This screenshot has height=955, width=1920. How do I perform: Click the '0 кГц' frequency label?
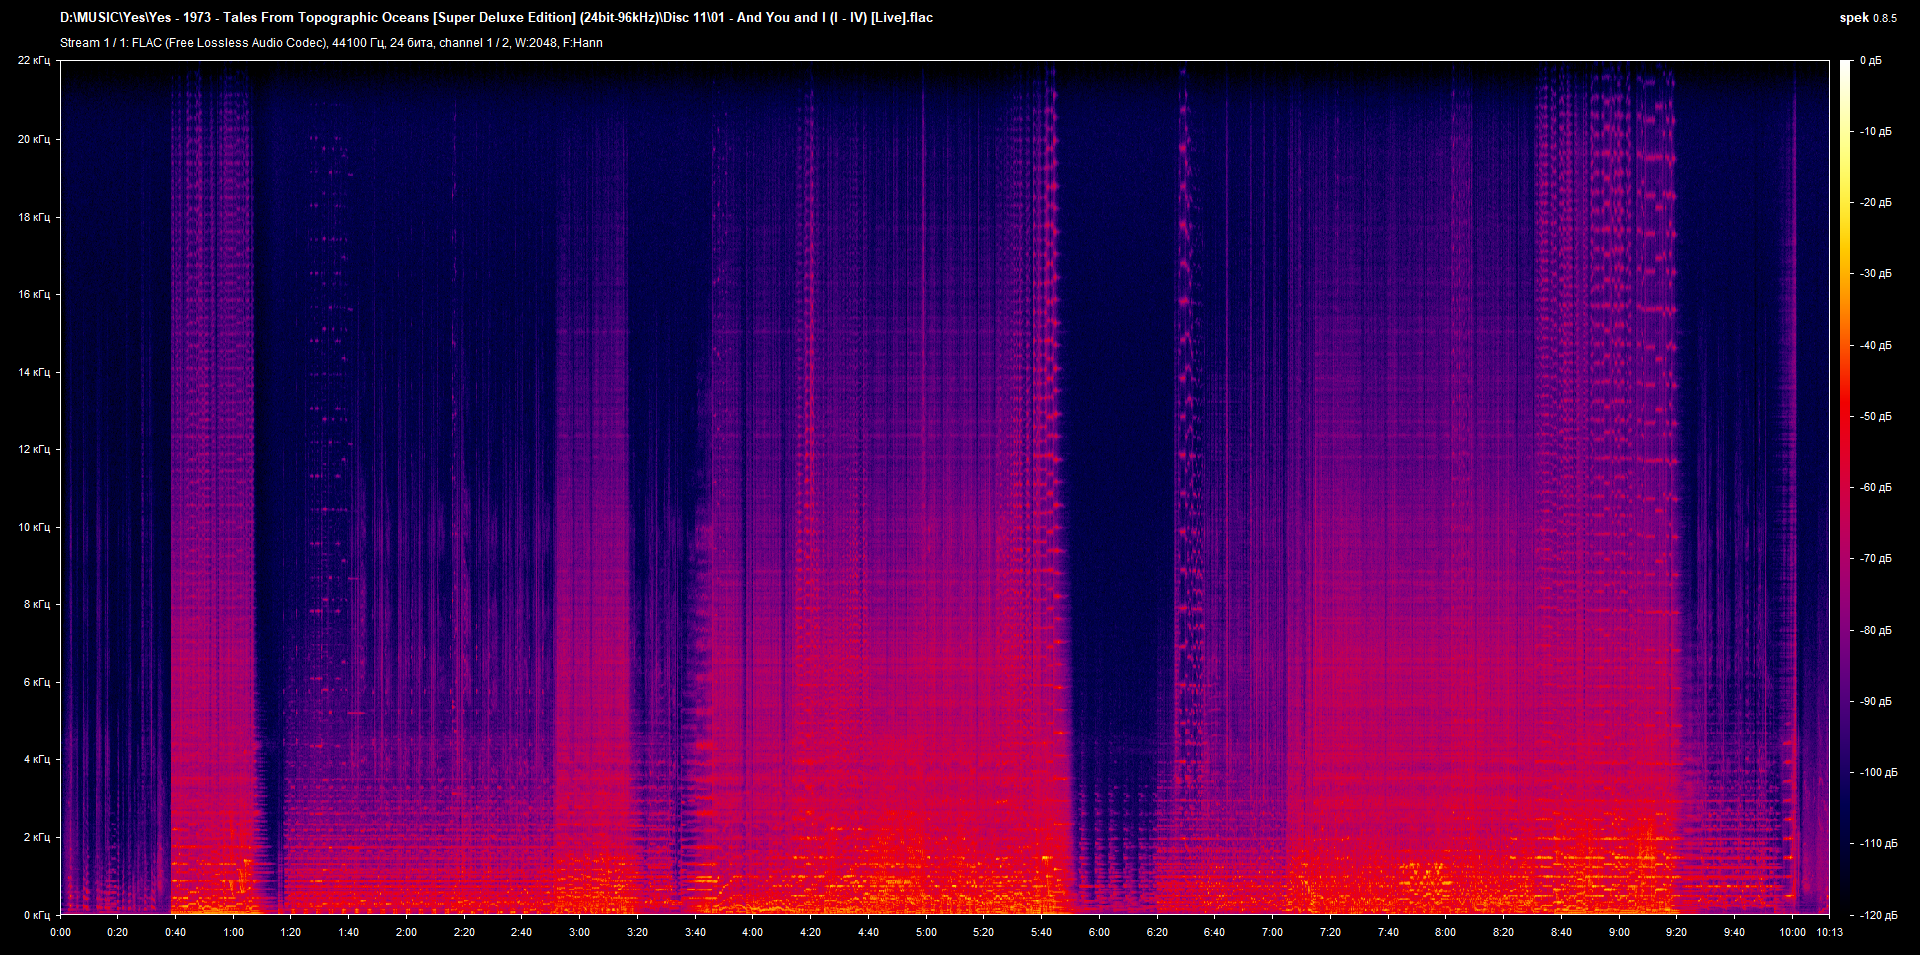point(37,915)
